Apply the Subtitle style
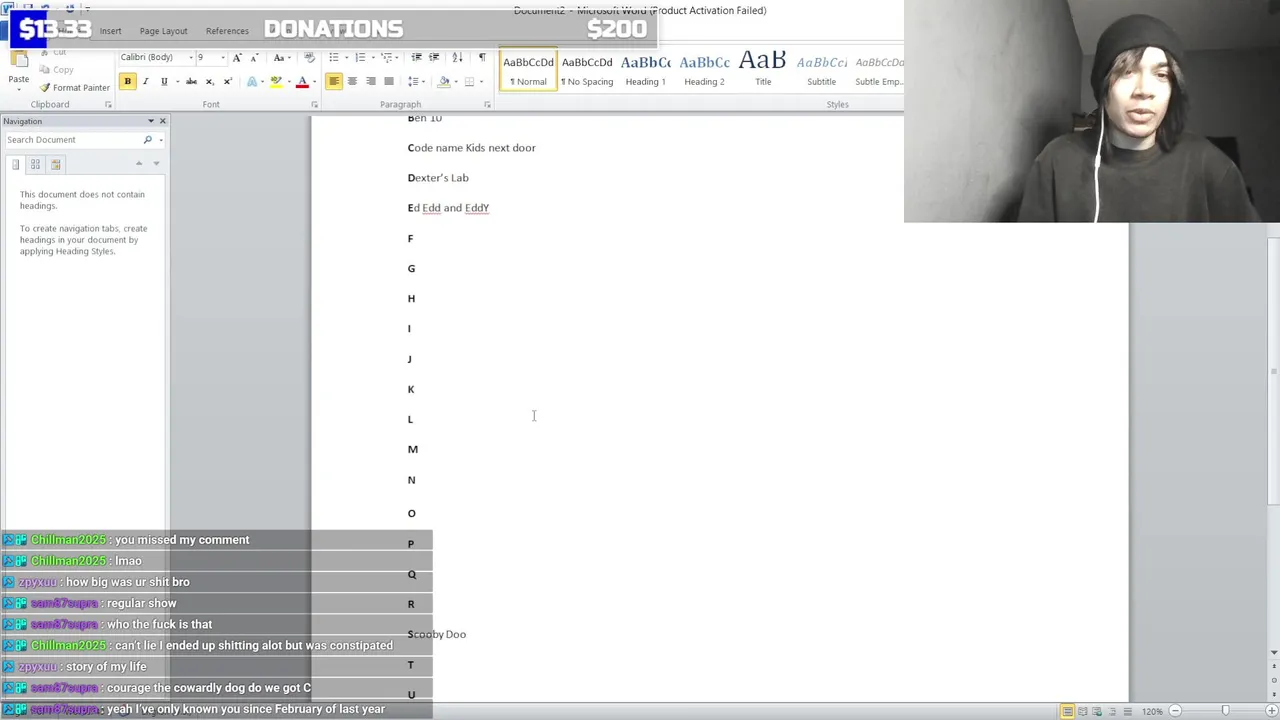The image size is (1280, 720). tap(821, 69)
